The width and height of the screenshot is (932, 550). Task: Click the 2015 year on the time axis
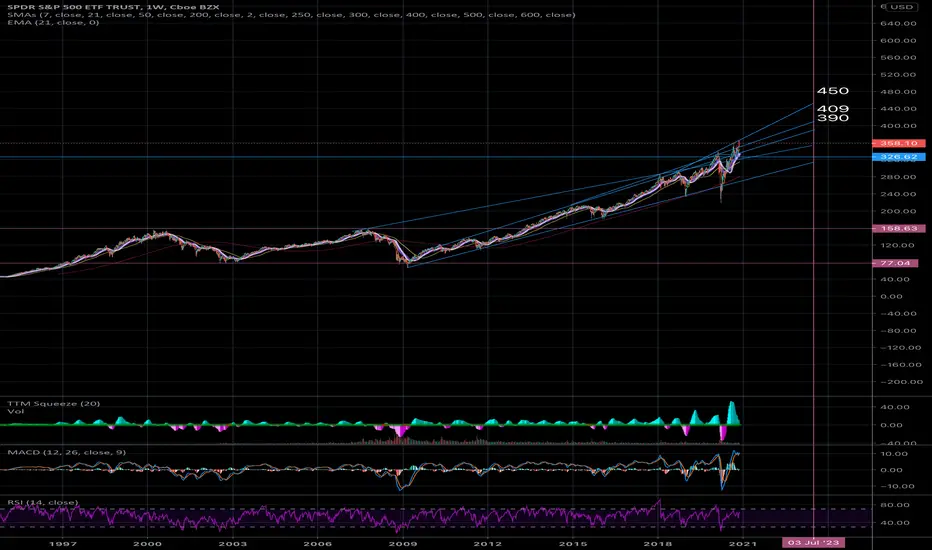pyautogui.click(x=573, y=543)
